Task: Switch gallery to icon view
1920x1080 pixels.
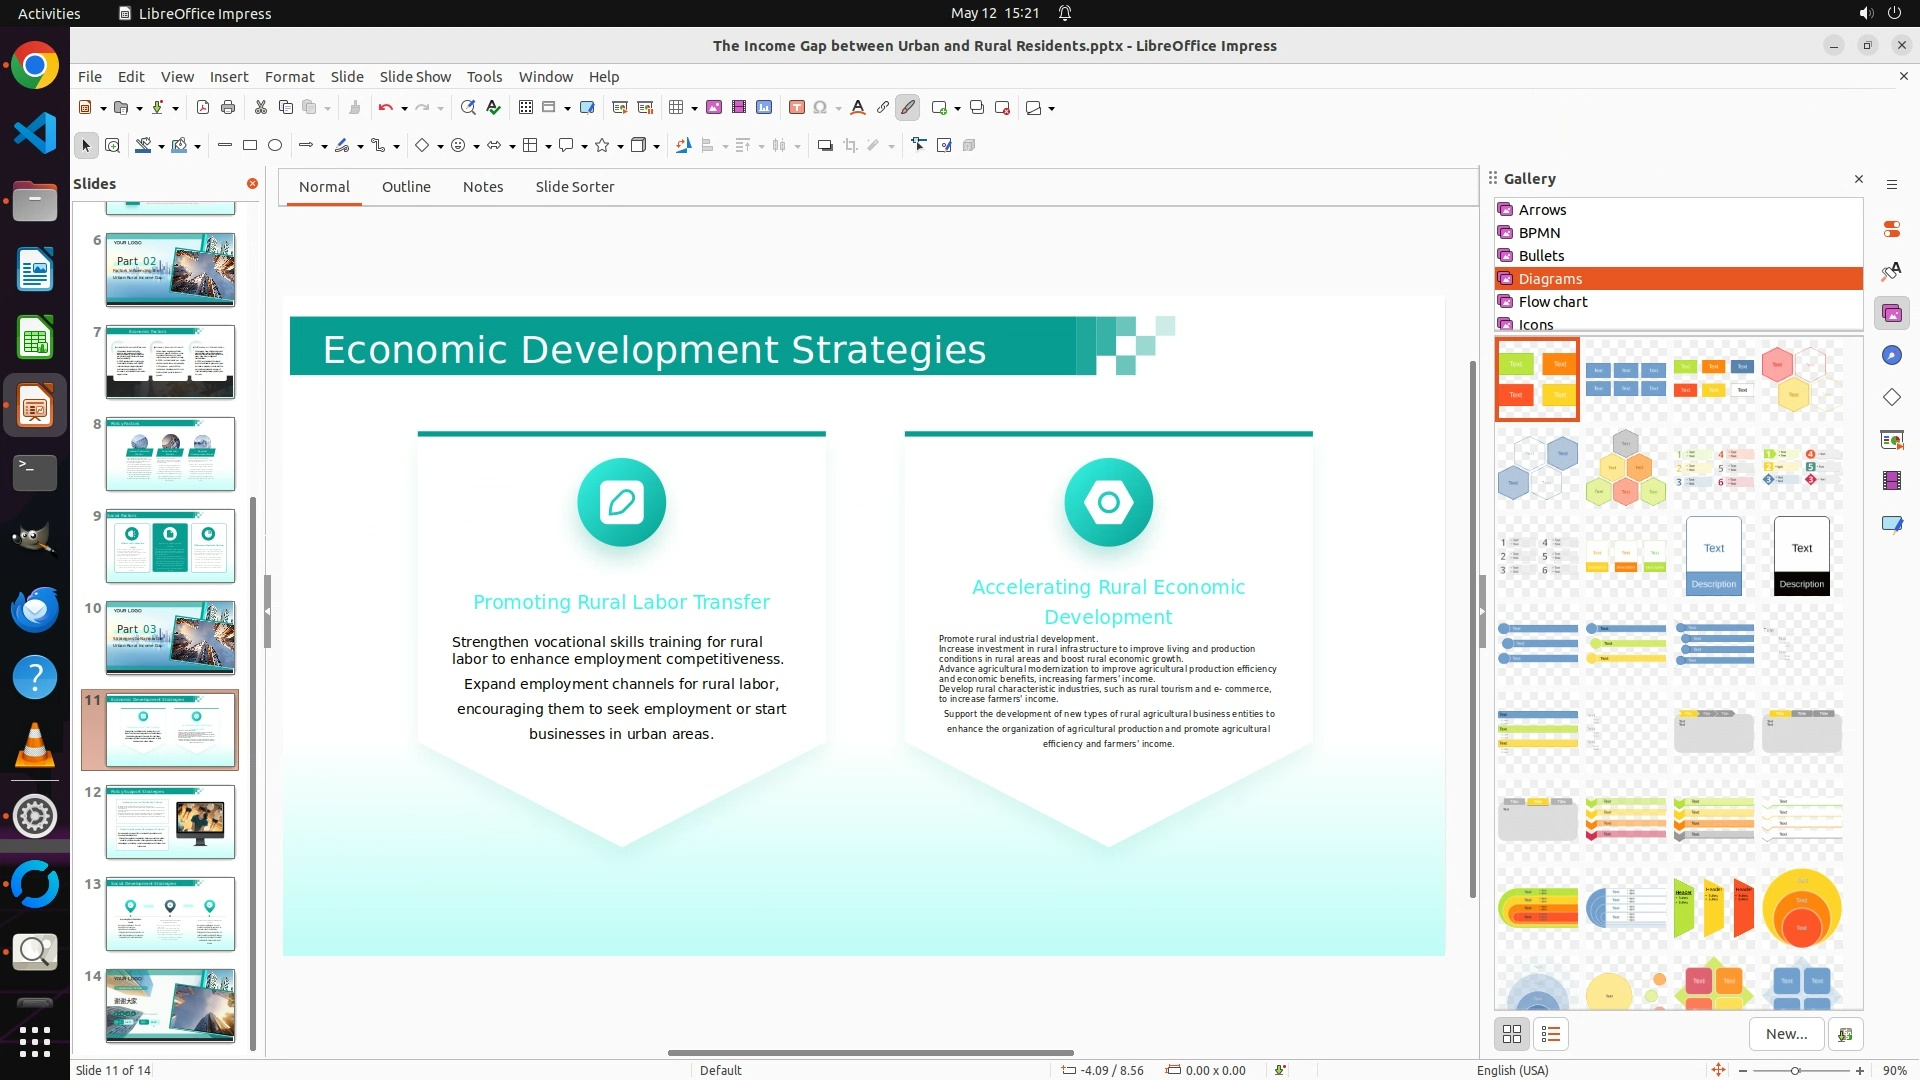Action: click(1511, 1034)
